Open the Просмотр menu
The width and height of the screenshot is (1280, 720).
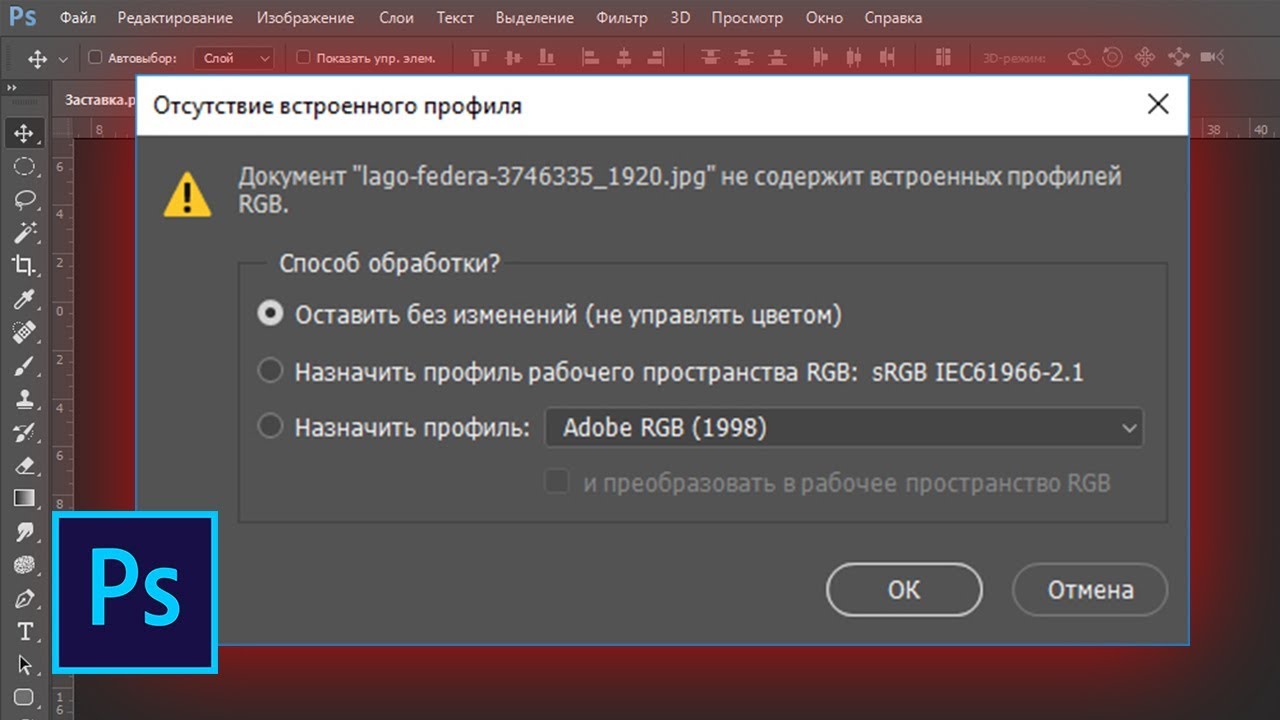click(x=749, y=18)
